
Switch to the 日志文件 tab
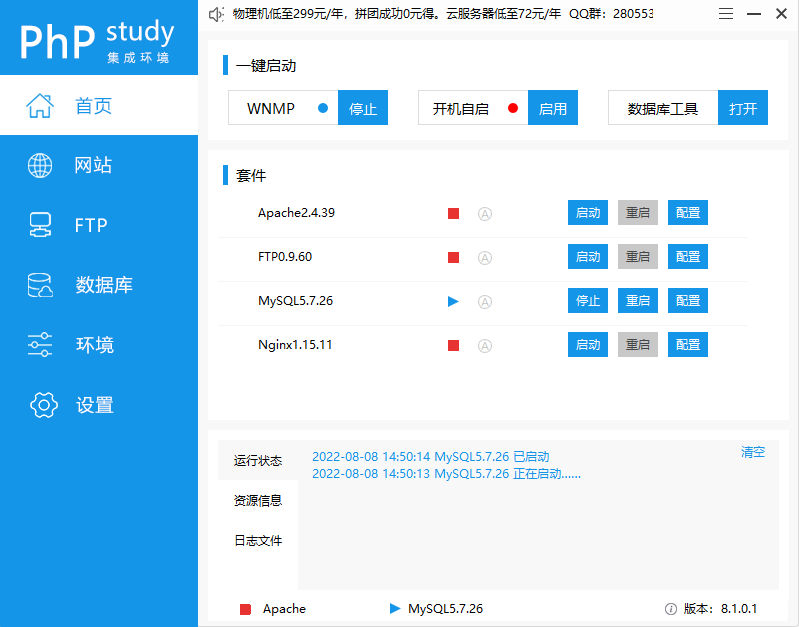click(258, 540)
